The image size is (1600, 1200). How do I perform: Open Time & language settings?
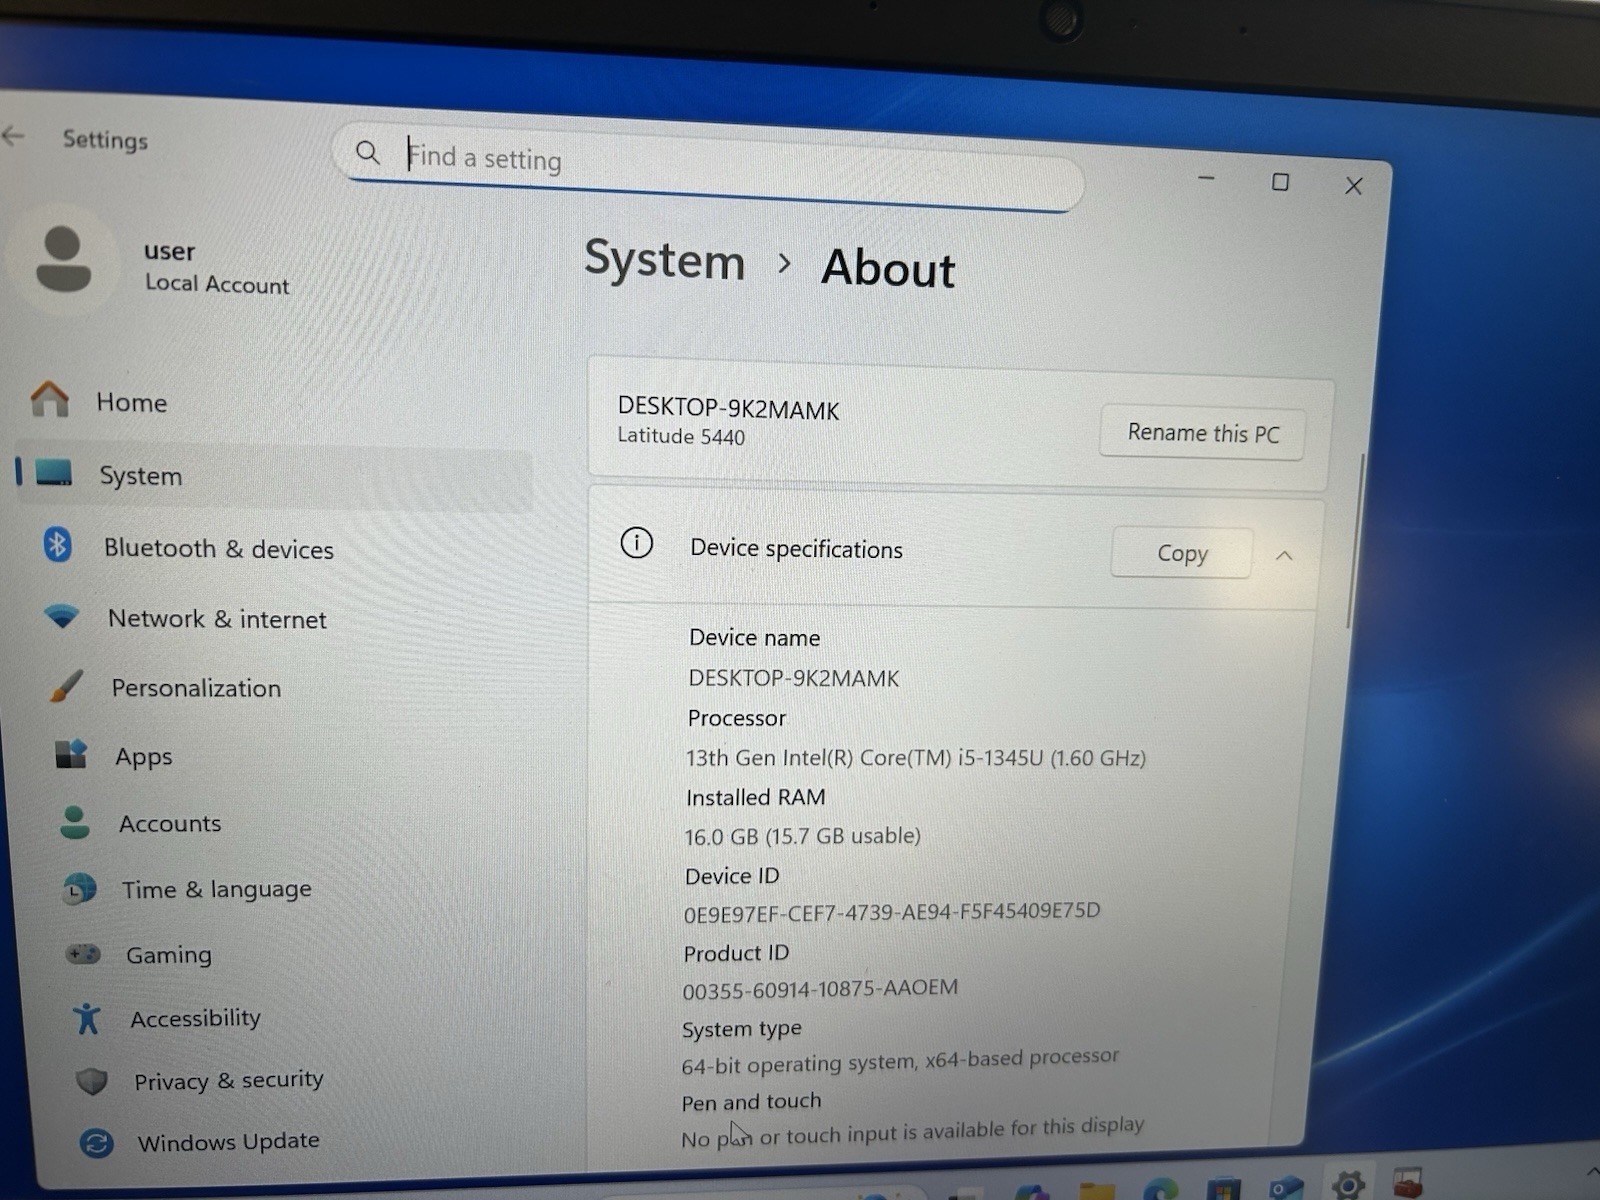(216, 889)
